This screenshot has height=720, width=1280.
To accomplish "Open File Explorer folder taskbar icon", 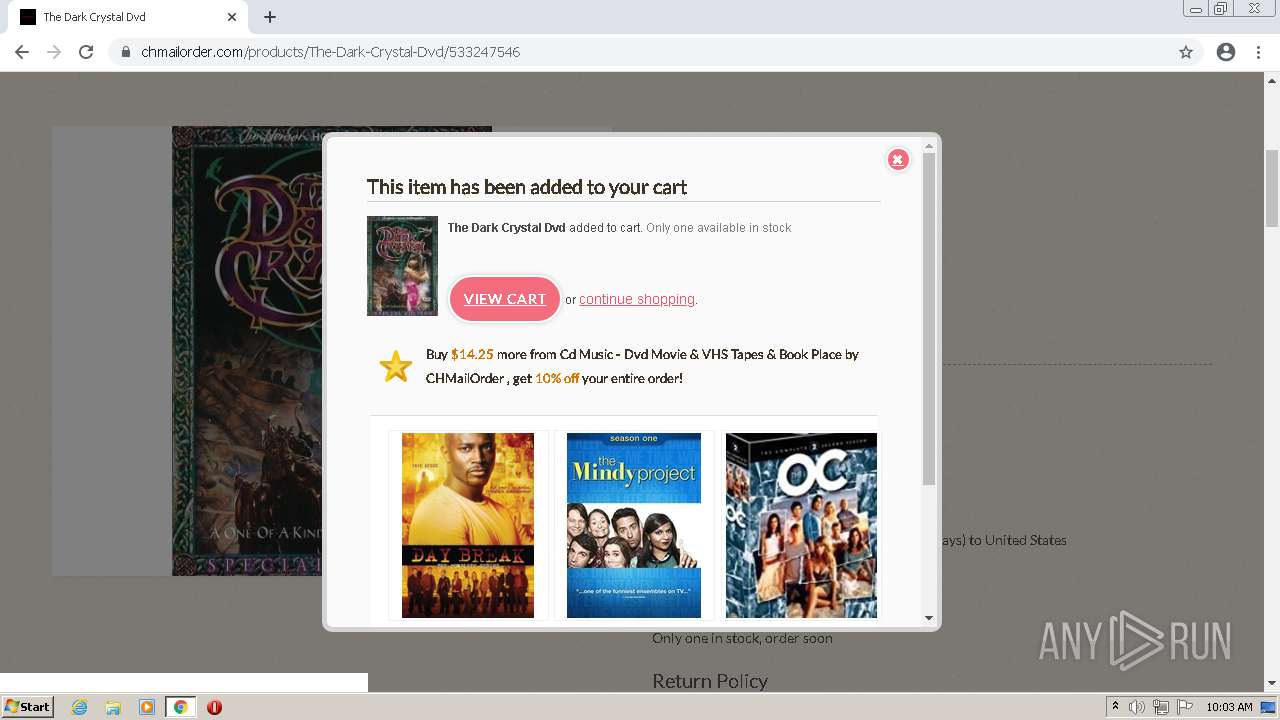I will (x=113, y=707).
